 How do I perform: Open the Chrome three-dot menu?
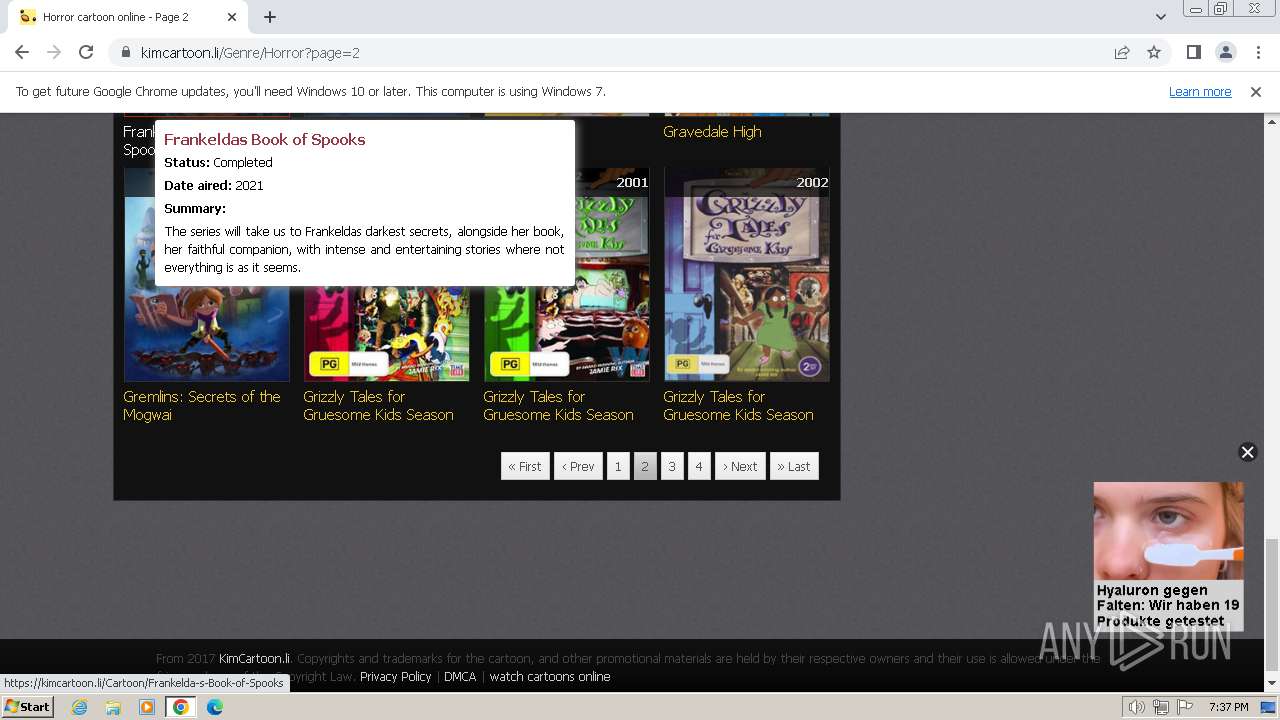(x=1258, y=52)
